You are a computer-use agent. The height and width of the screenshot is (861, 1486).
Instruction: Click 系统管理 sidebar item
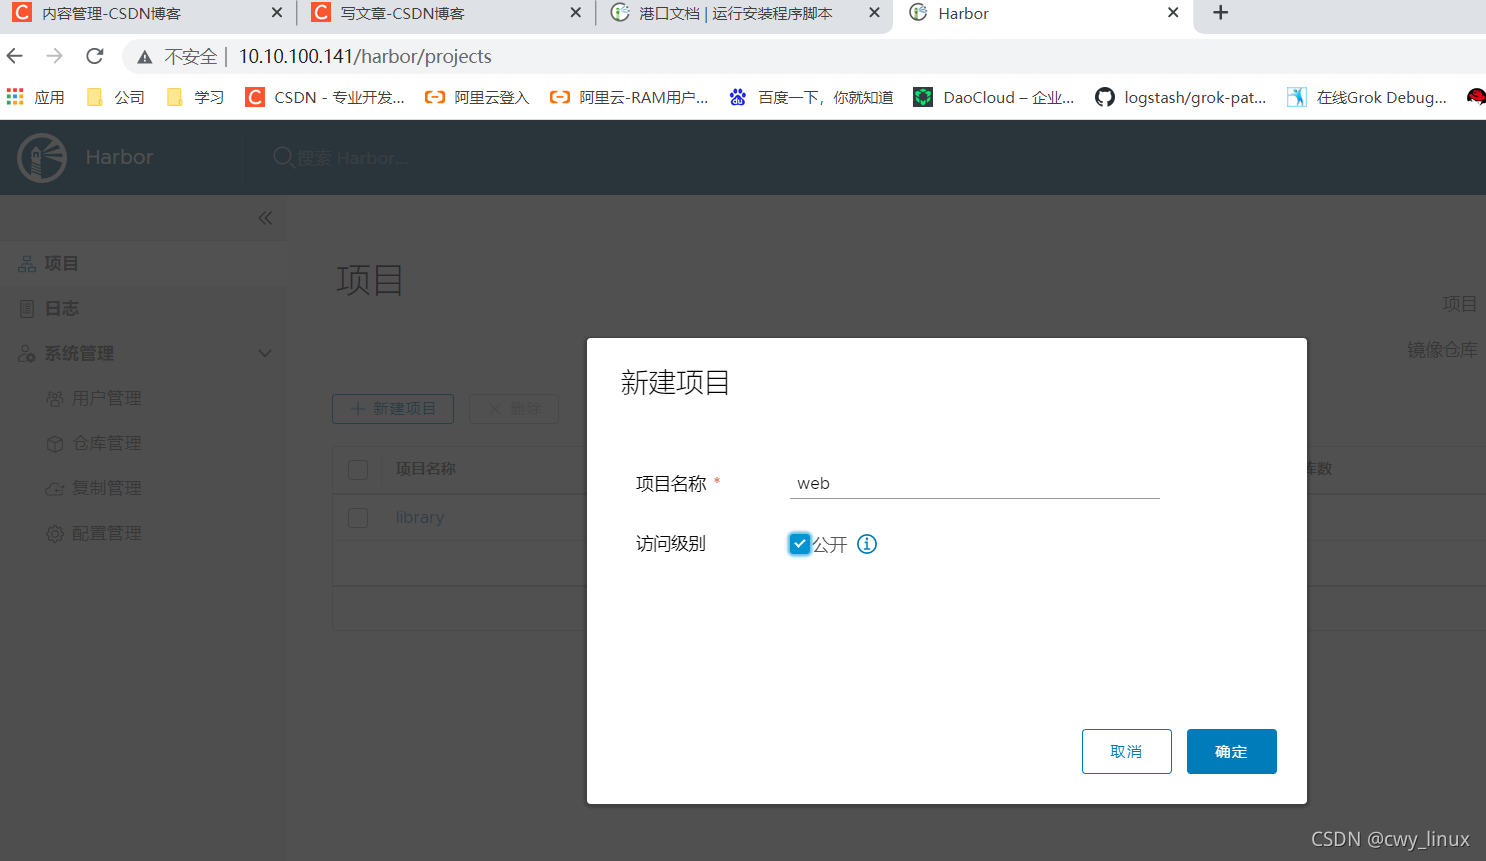coord(79,353)
